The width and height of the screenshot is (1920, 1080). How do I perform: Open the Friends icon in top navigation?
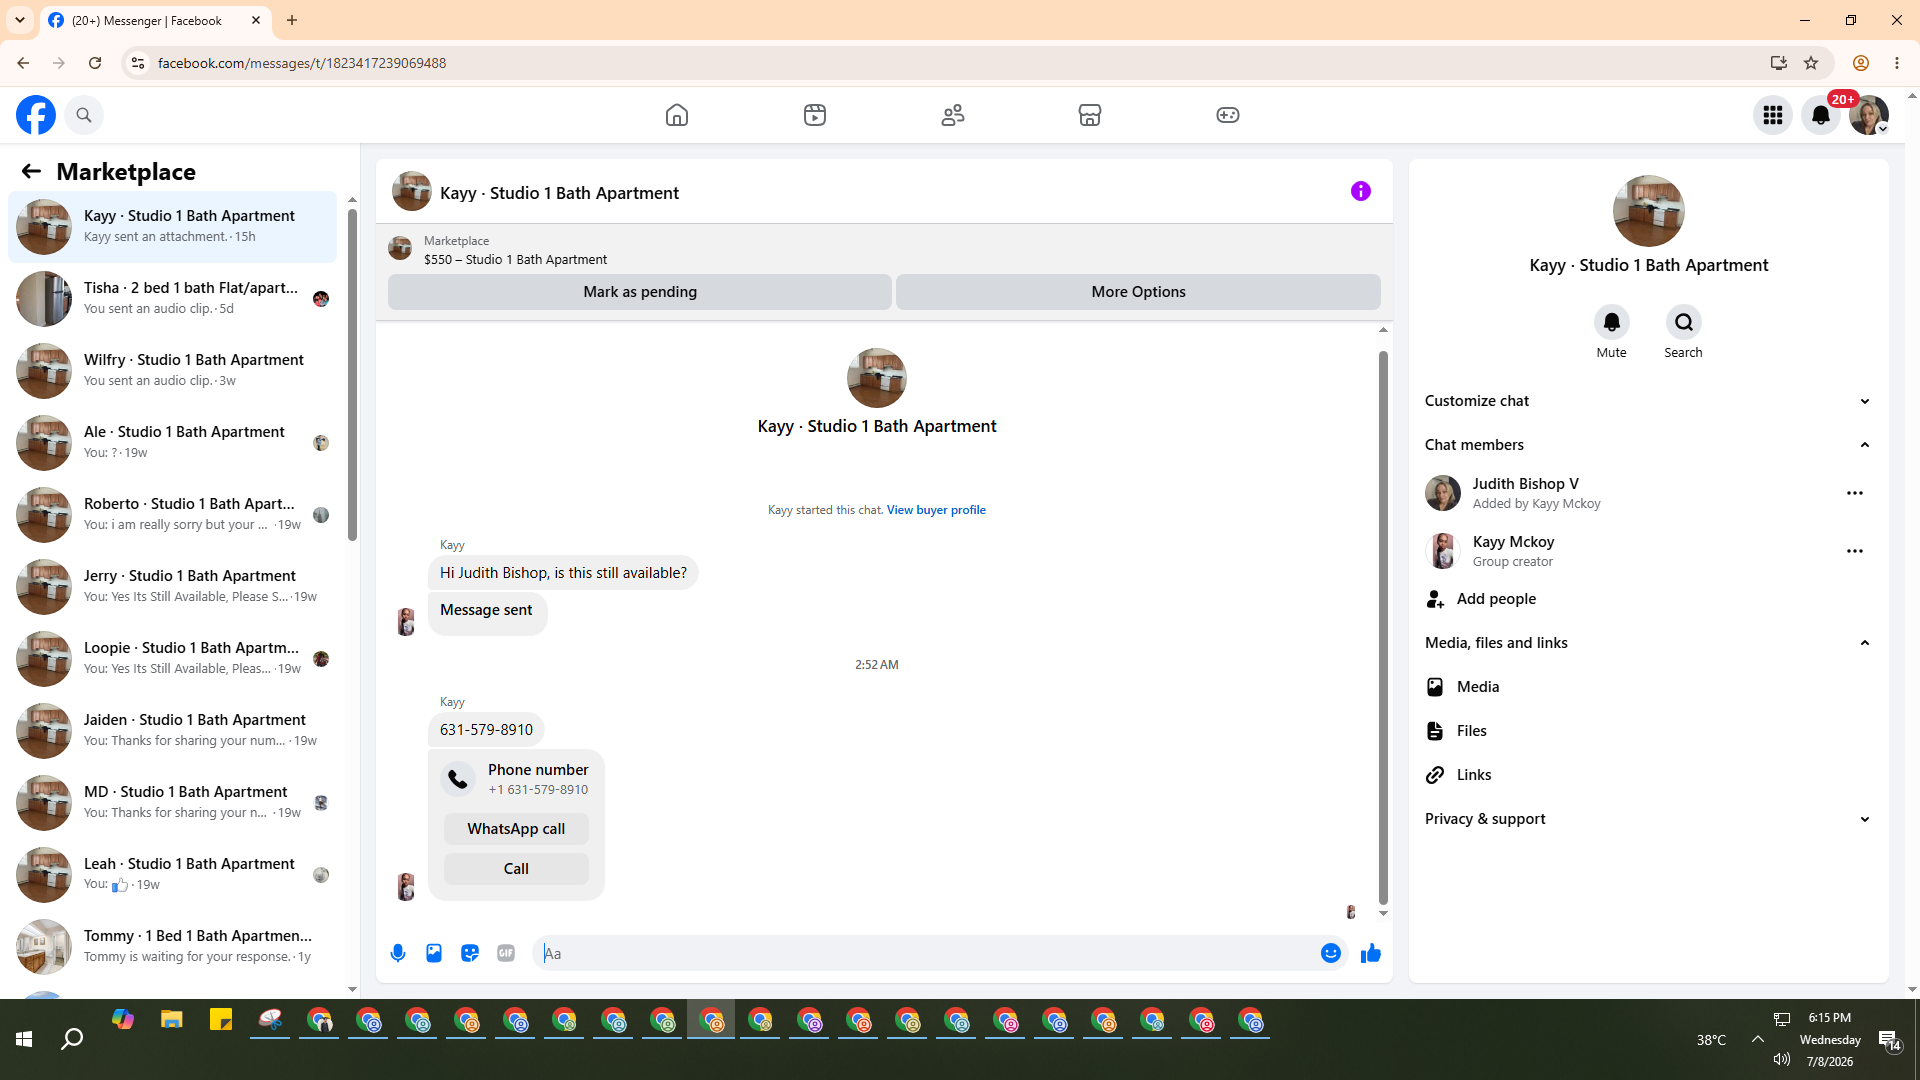point(953,115)
